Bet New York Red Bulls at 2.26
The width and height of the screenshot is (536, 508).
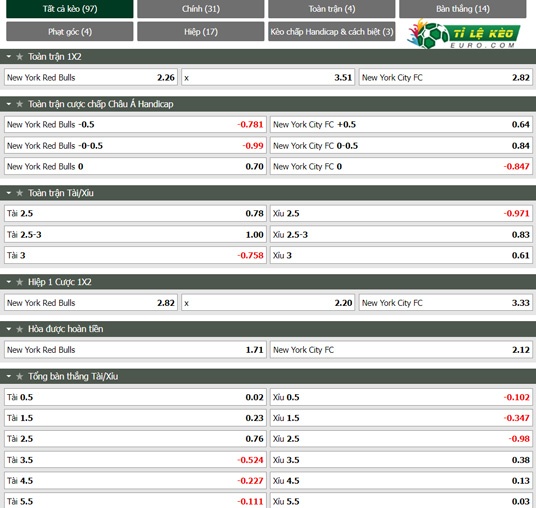click(x=91, y=78)
